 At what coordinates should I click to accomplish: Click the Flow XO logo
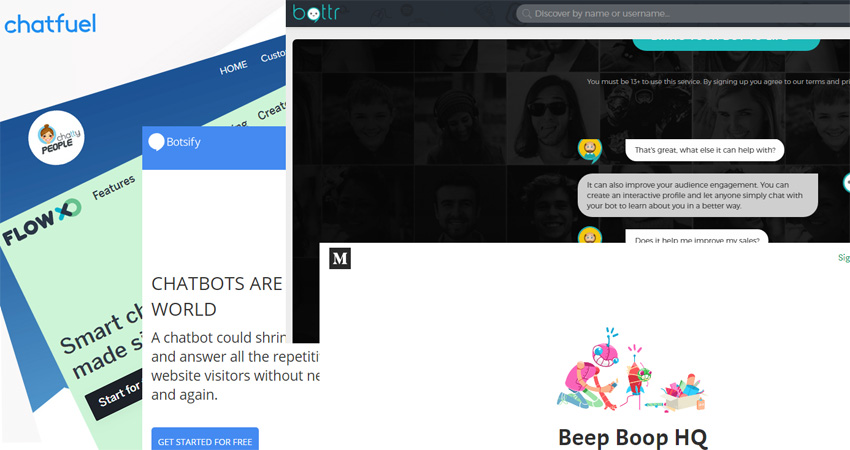(42, 222)
